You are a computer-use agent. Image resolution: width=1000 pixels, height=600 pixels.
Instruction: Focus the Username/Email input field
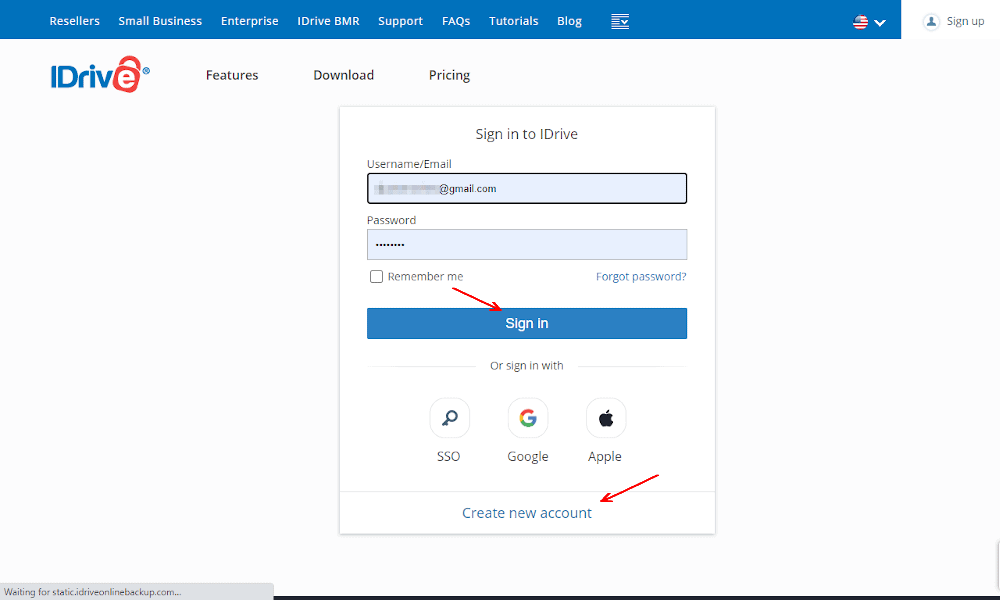point(527,188)
